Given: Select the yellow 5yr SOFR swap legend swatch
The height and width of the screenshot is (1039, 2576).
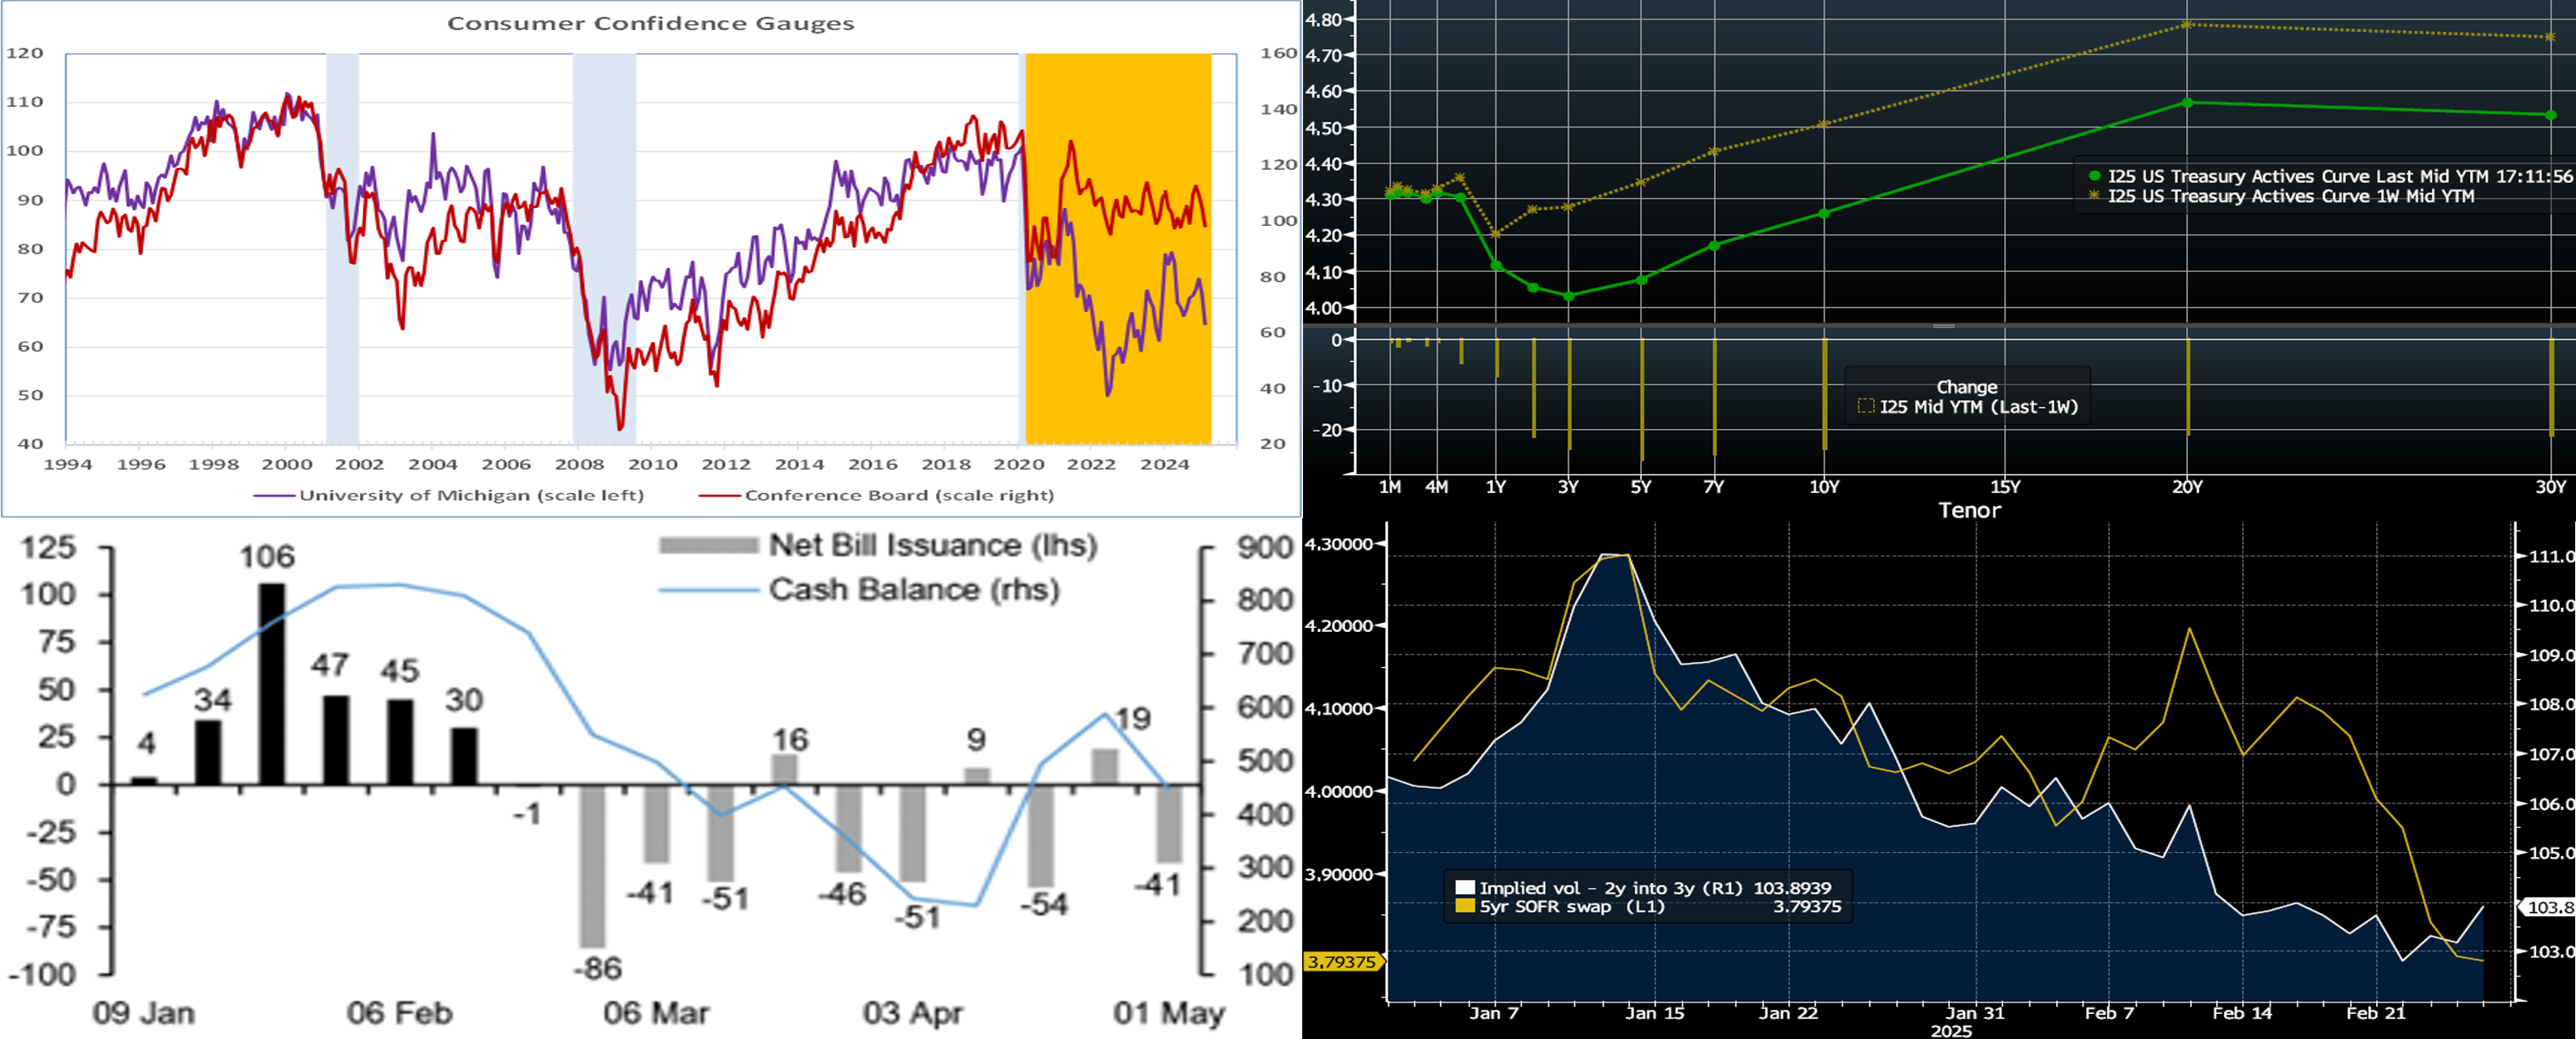Looking at the screenshot, I should pos(1465,906).
